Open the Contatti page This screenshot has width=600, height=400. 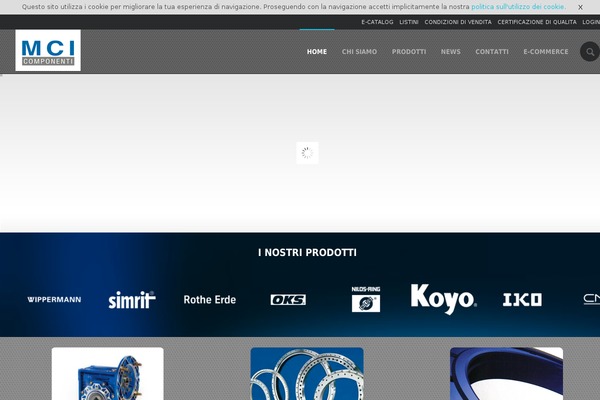coord(492,52)
